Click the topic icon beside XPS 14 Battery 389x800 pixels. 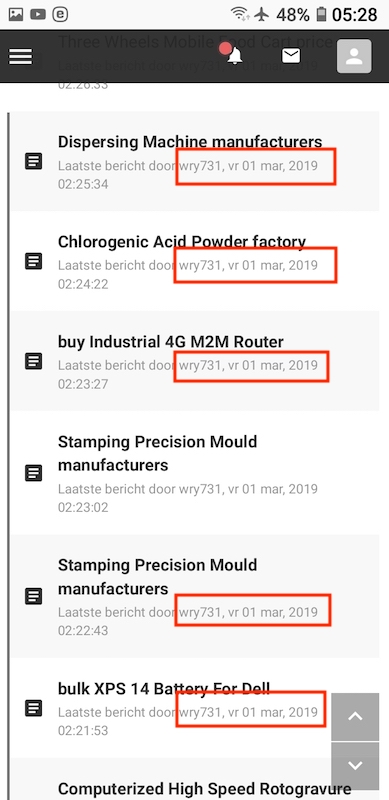pyautogui.click(x=34, y=708)
